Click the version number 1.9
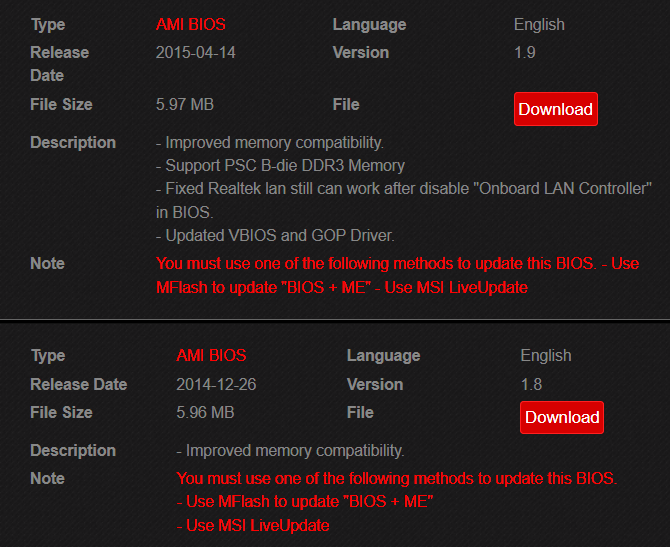The image size is (670, 547). pyautogui.click(x=525, y=52)
